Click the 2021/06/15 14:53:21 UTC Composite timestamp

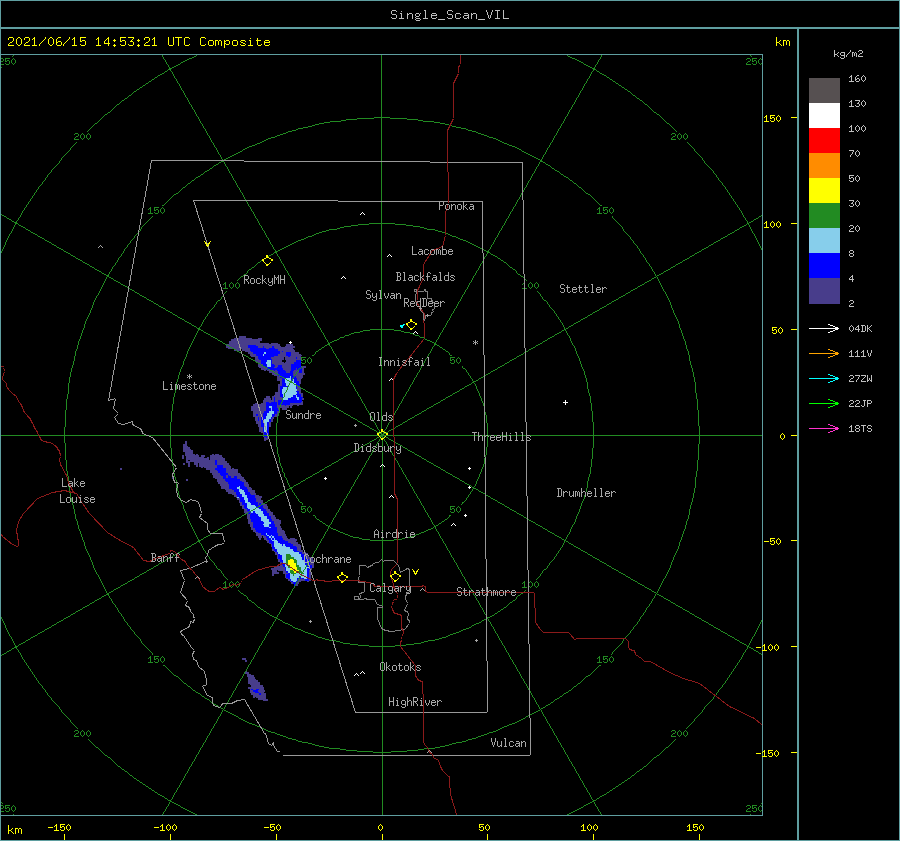[138, 42]
